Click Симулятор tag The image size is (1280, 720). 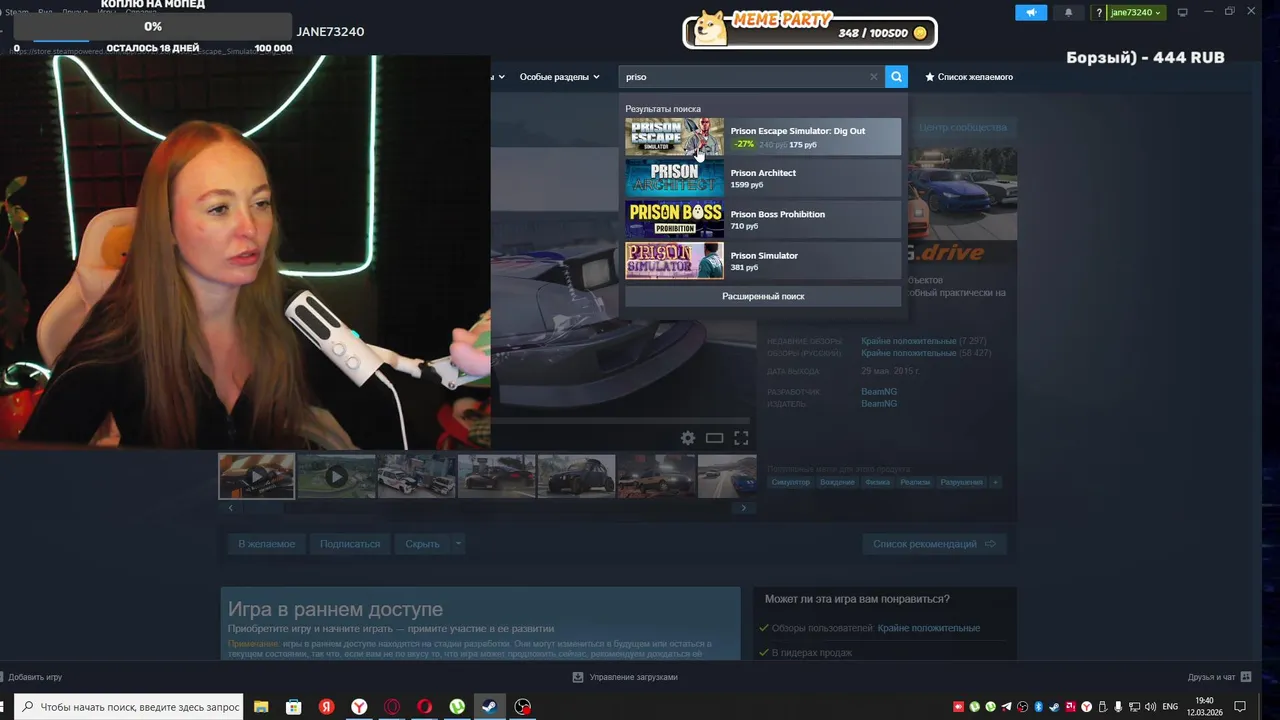coord(790,482)
